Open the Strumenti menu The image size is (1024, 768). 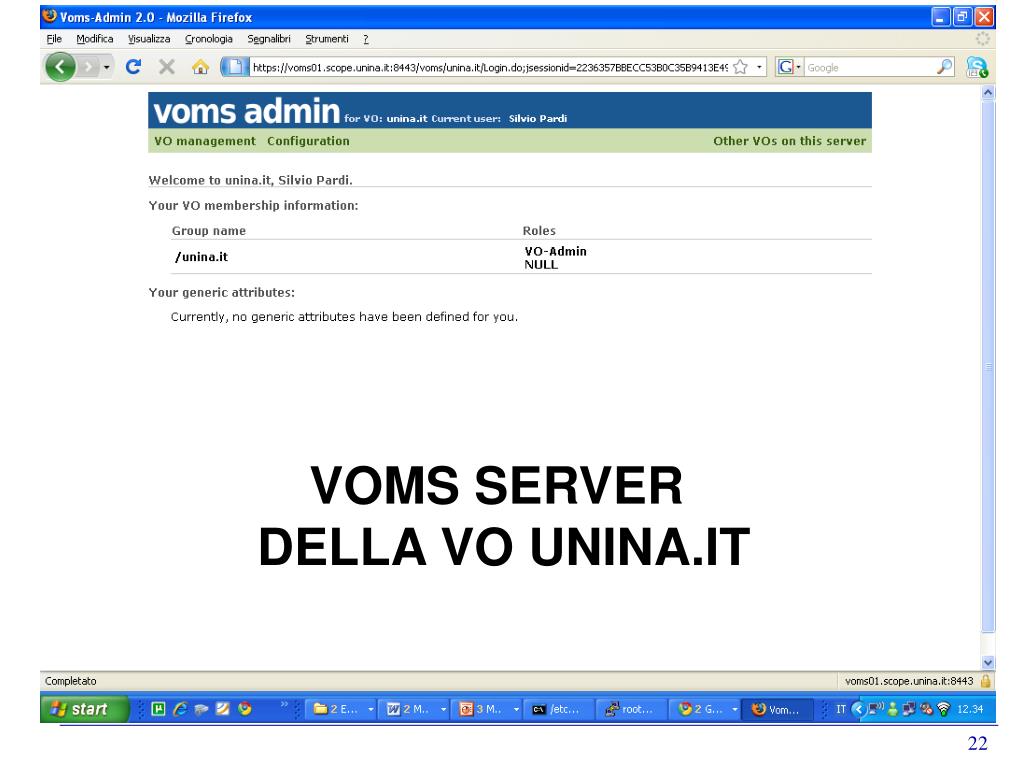pyautogui.click(x=327, y=39)
